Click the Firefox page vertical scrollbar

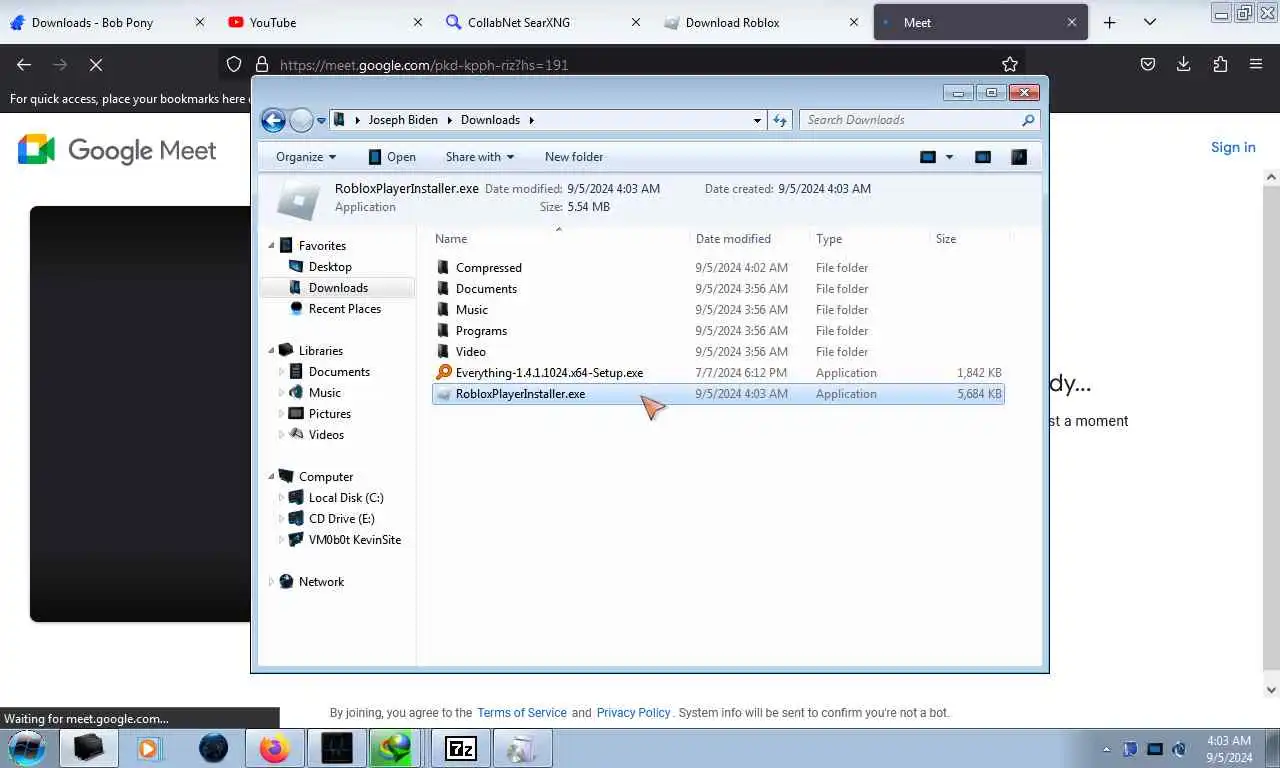pyautogui.click(x=1272, y=433)
